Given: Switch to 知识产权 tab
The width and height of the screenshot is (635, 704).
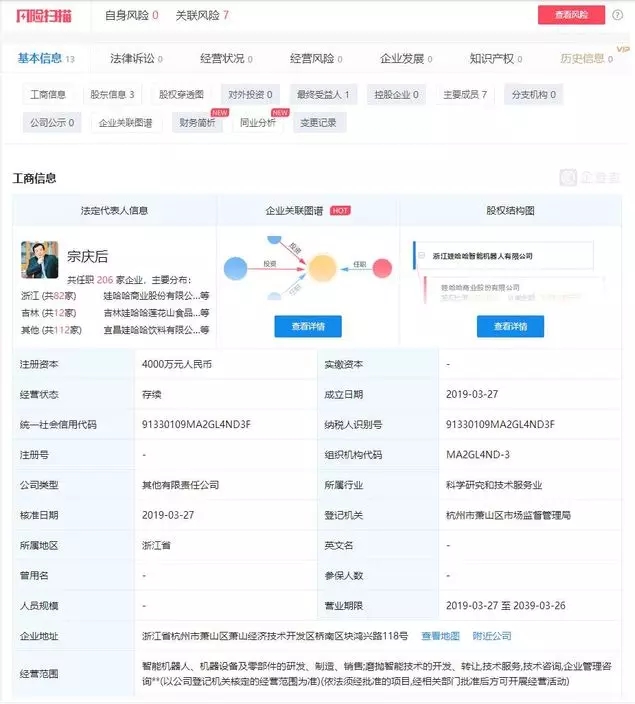Looking at the screenshot, I should pos(495,58).
